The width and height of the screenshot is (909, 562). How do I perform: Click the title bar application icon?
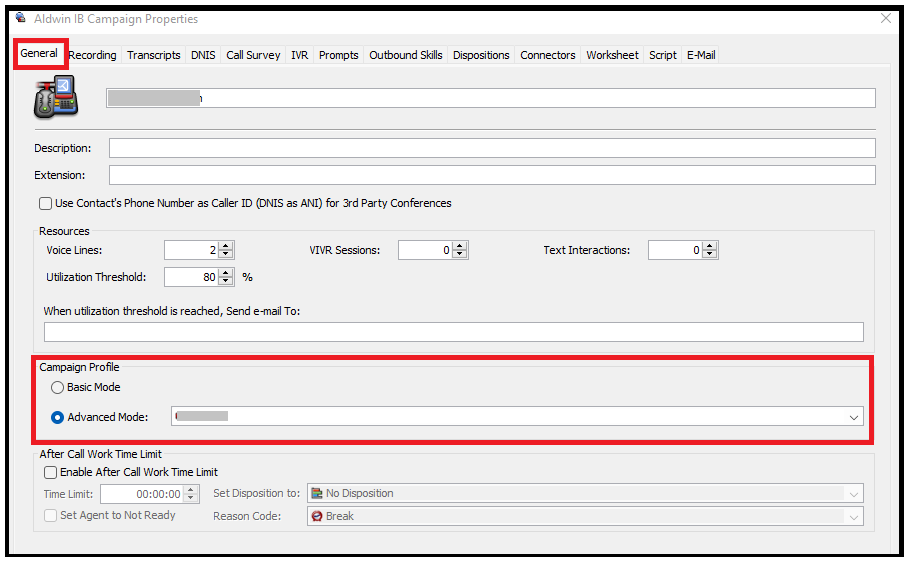20,18
